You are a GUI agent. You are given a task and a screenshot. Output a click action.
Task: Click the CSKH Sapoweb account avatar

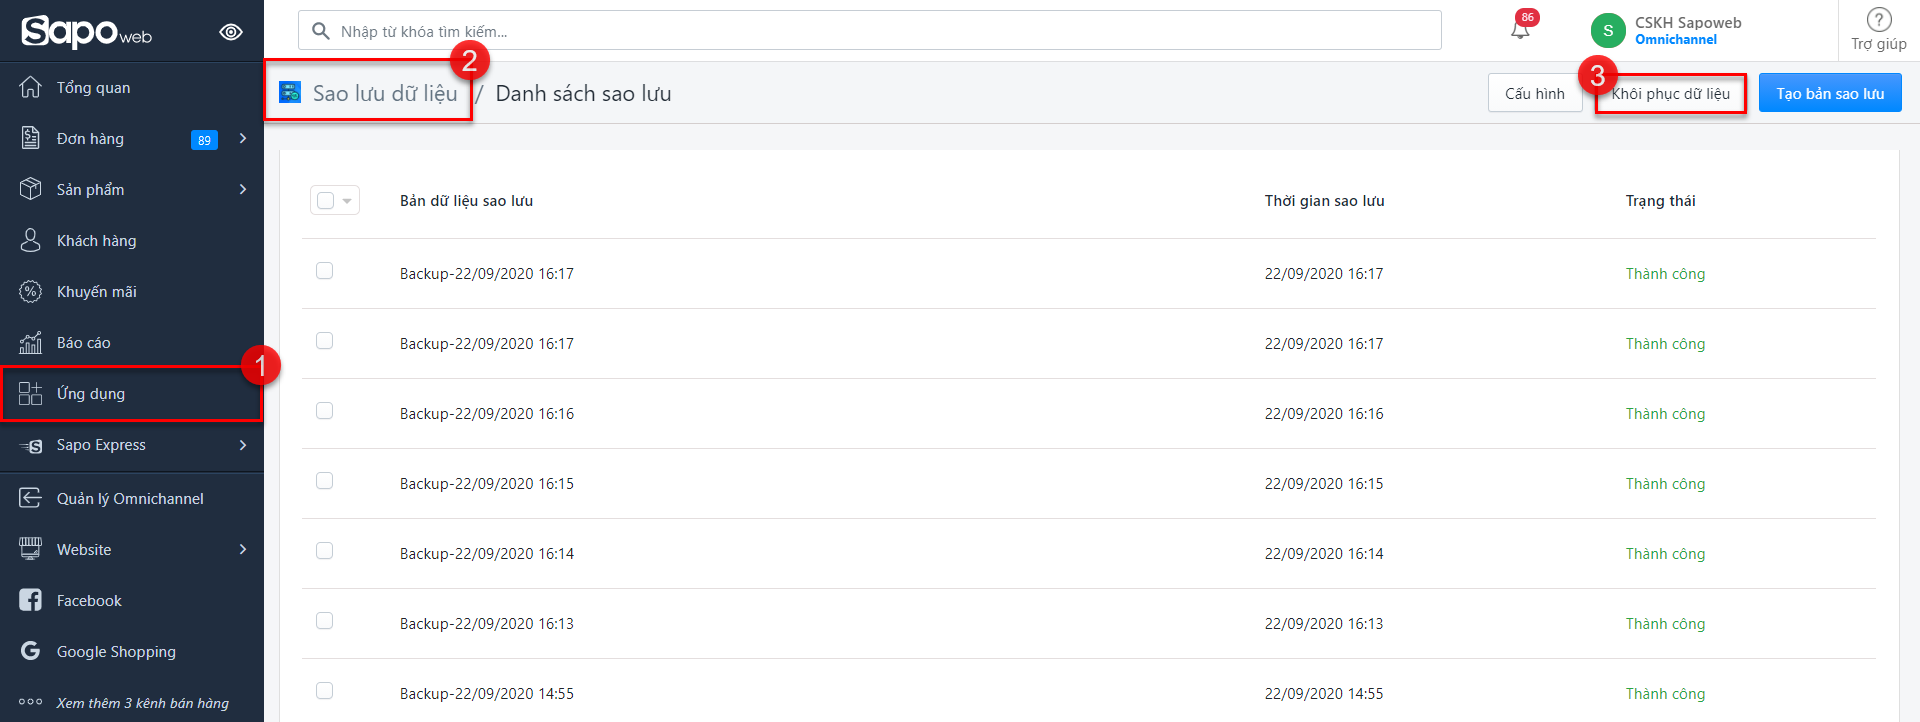[x=1608, y=31]
